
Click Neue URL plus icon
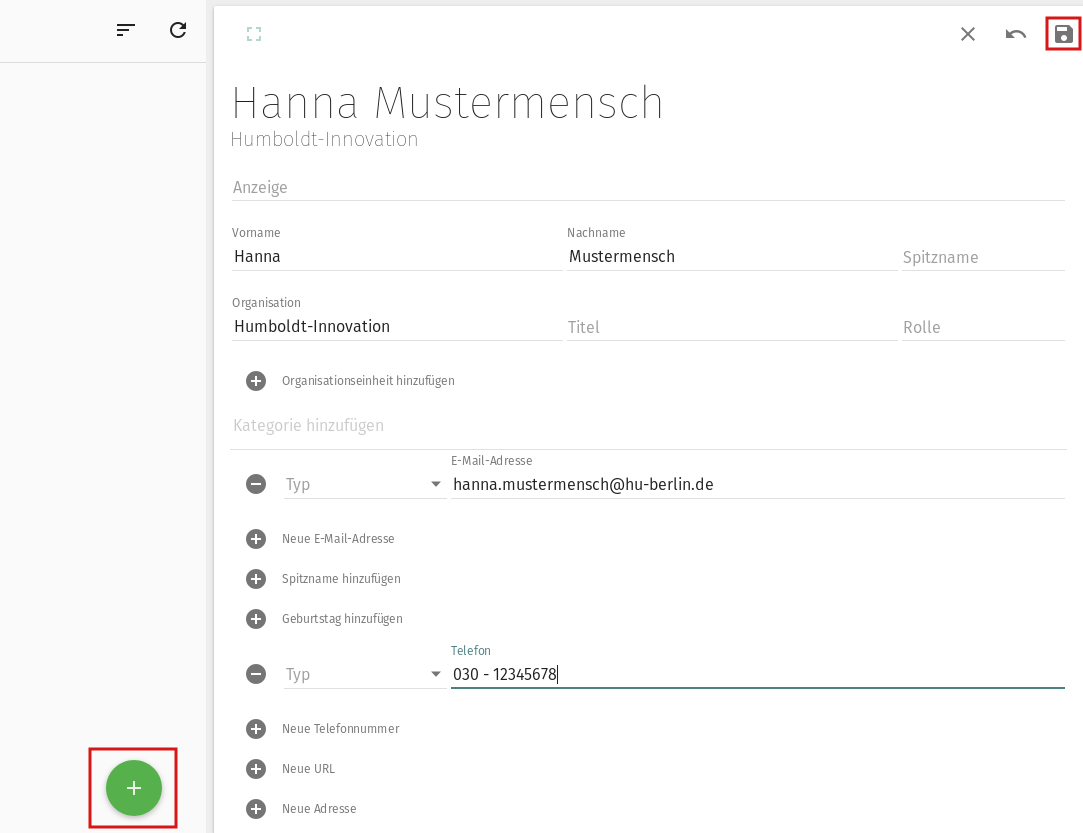(256, 769)
